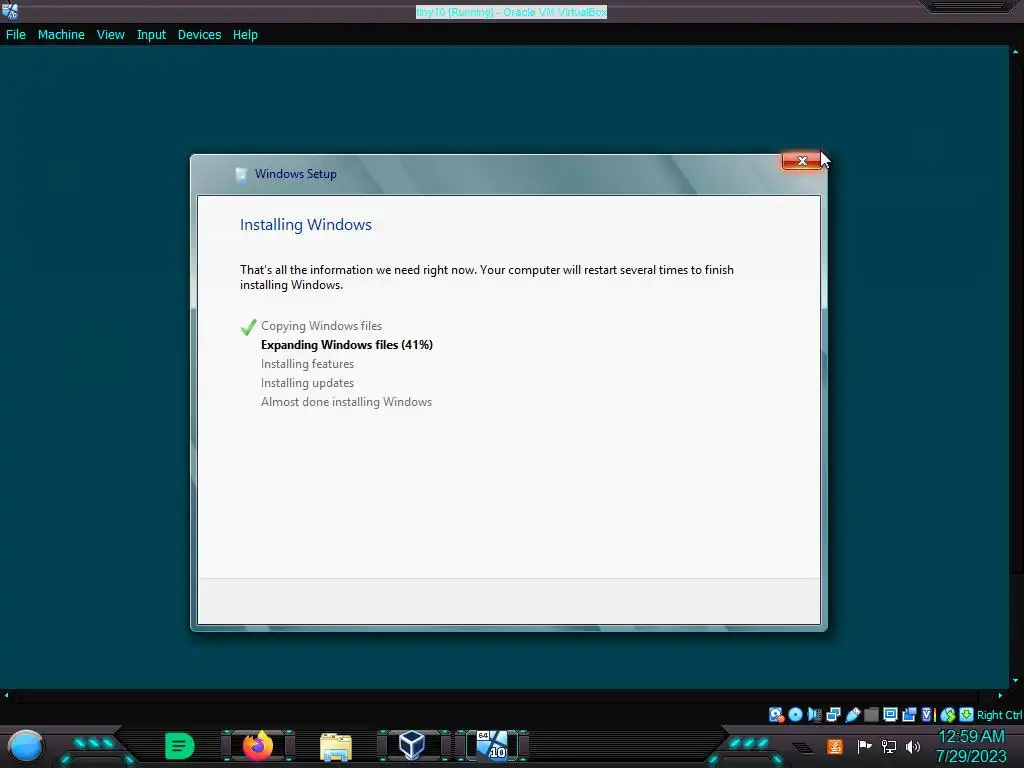Click the green checkmark next to Copying Windows files
The height and width of the screenshot is (768, 1024).
(x=248, y=327)
